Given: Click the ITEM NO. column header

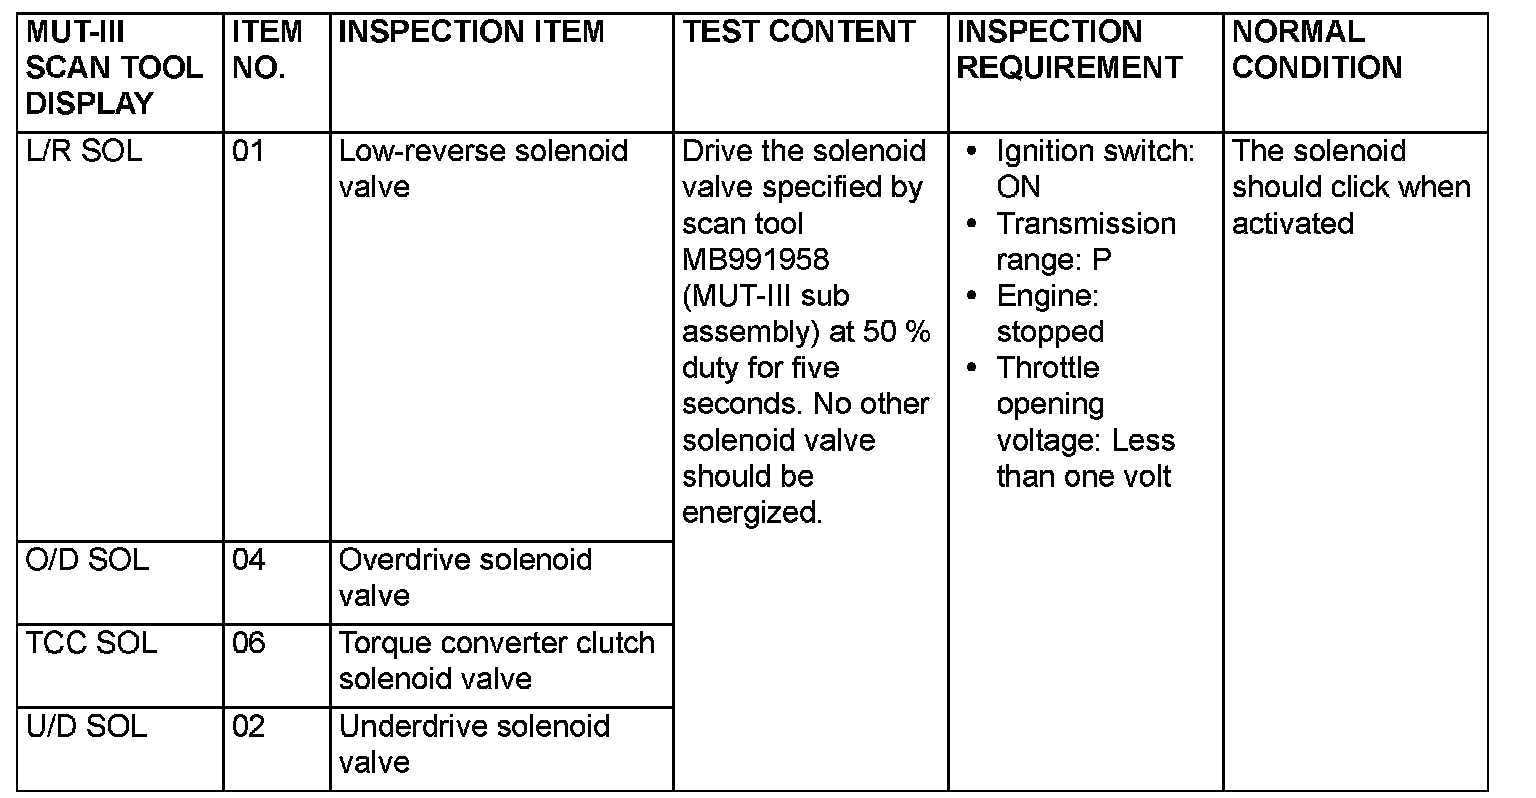Looking at the screenshot, I should pyautogui.click(x=267, y=50).
